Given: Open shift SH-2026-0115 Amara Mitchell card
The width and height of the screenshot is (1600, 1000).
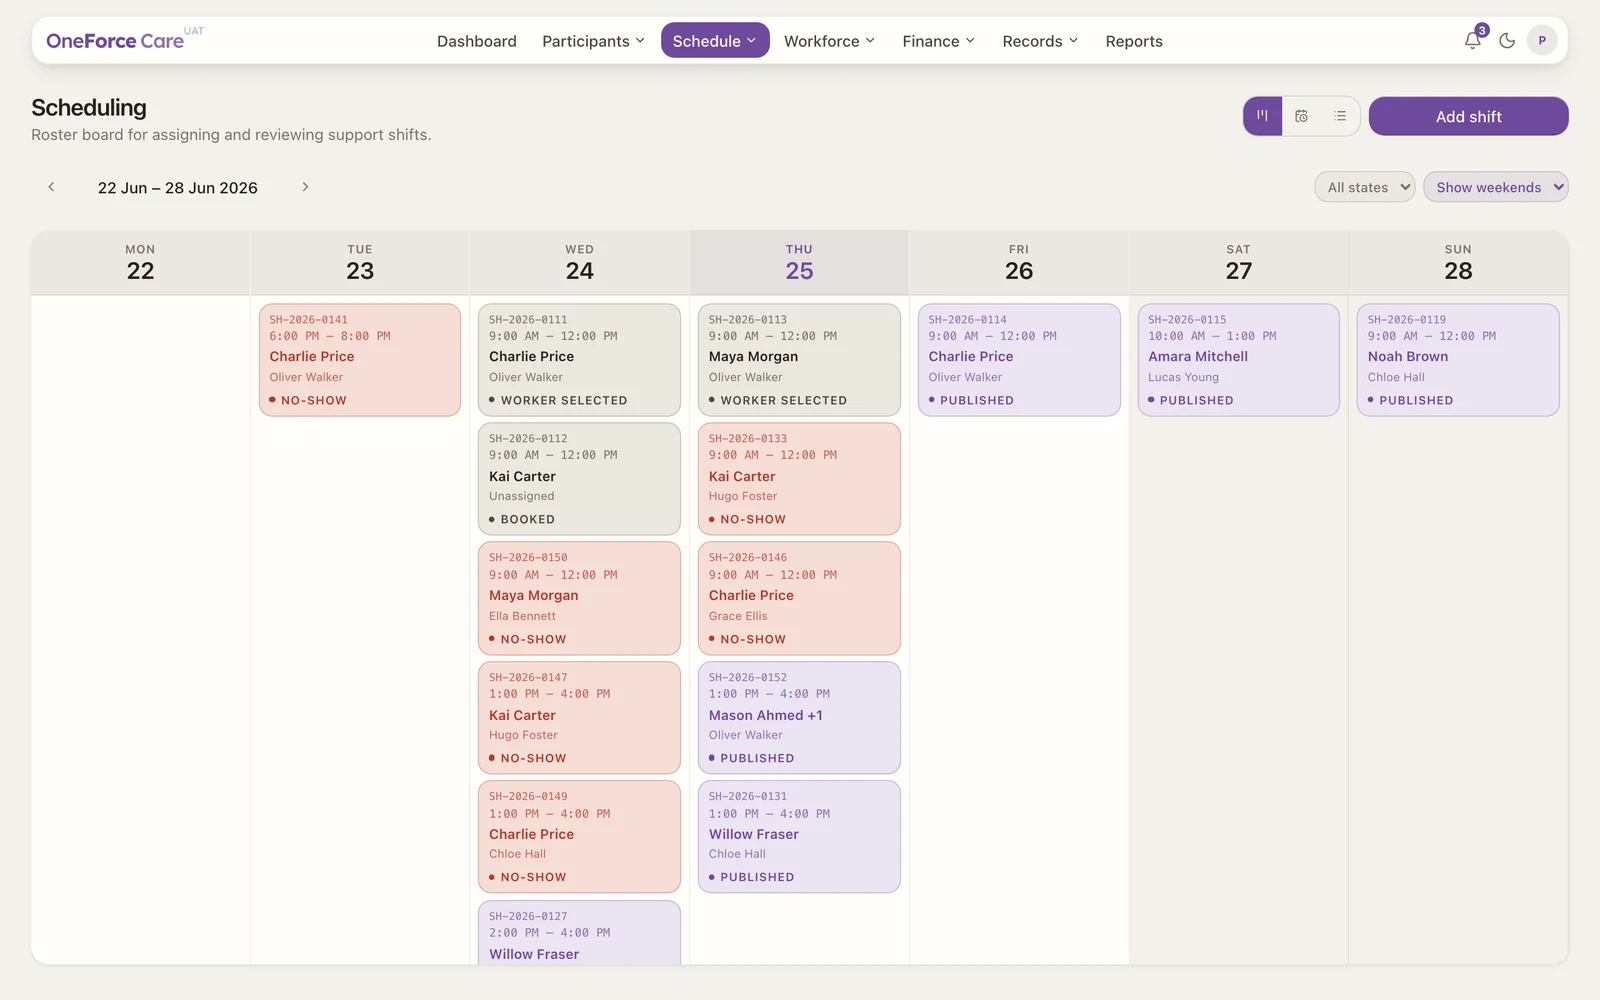Looking at the screenshot, I should click(1238, 360).
